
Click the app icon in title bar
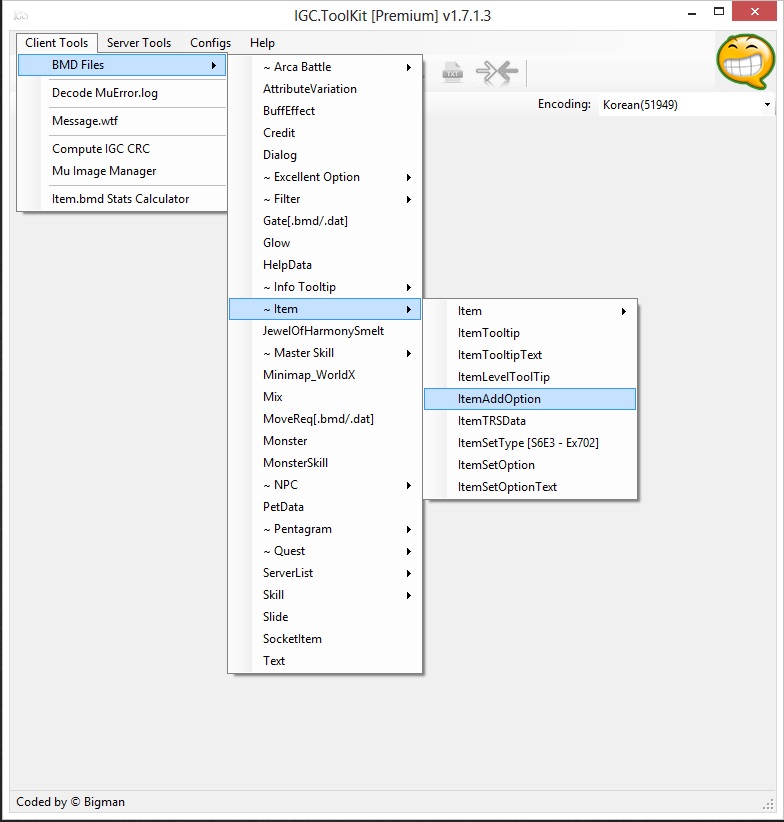(x=21, y=16)
